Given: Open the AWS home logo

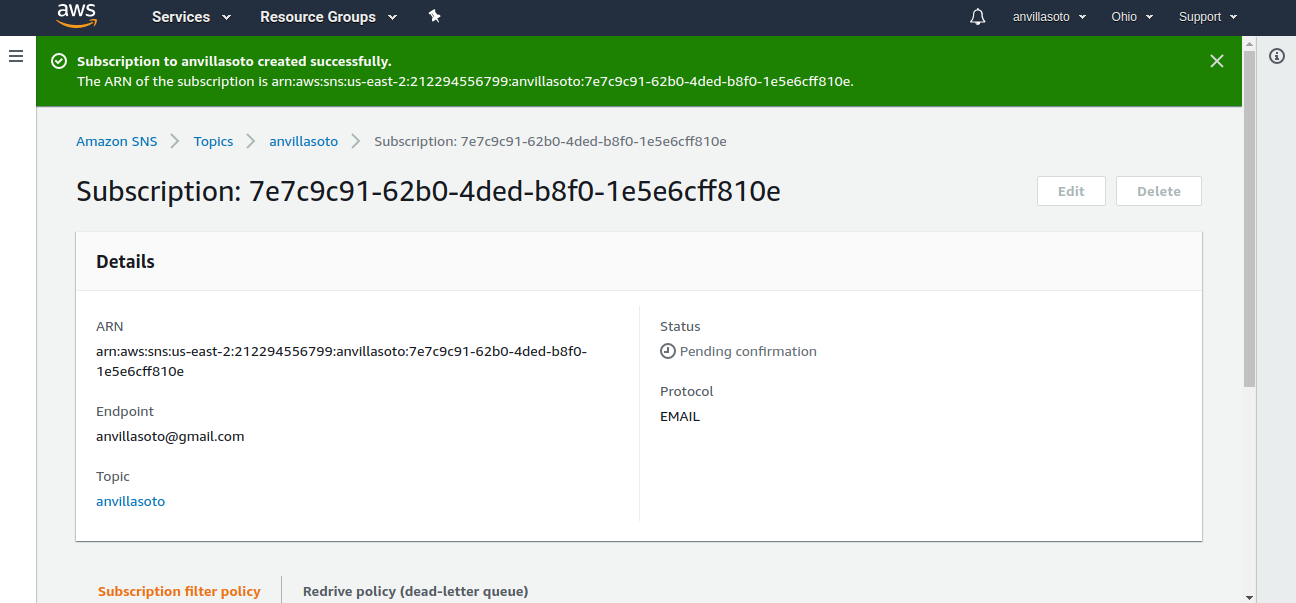Looking at the screenshot, I should 76,15.
